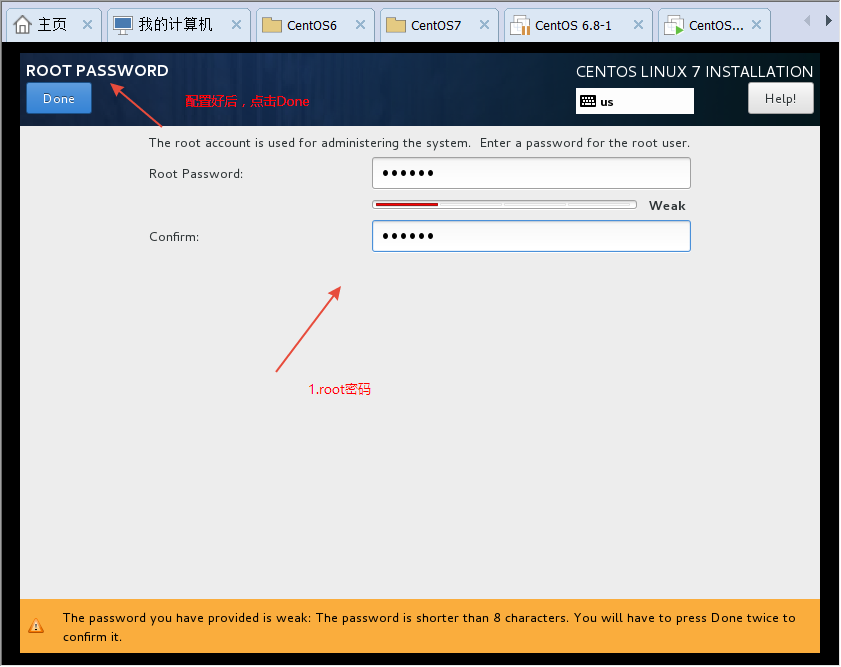The image size is (841, 667).
Task: Click the keyboard icon beside us
Action: [588, 101]
